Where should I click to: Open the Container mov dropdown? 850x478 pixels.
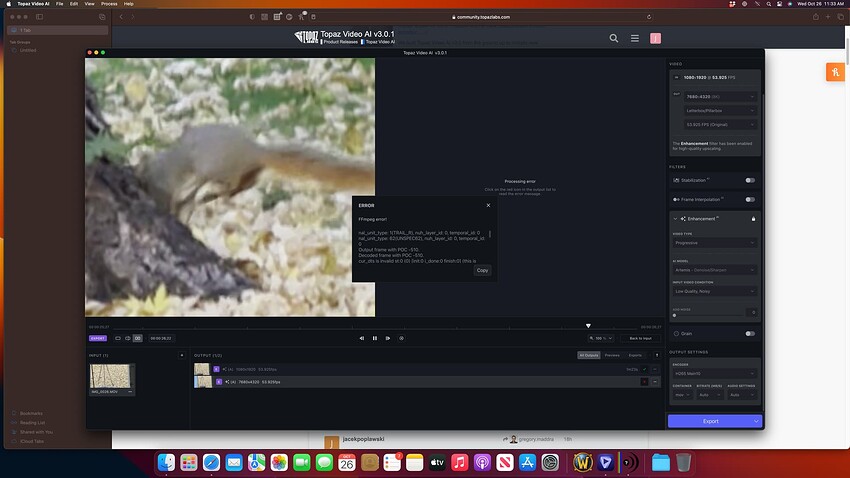pos(682,395)
